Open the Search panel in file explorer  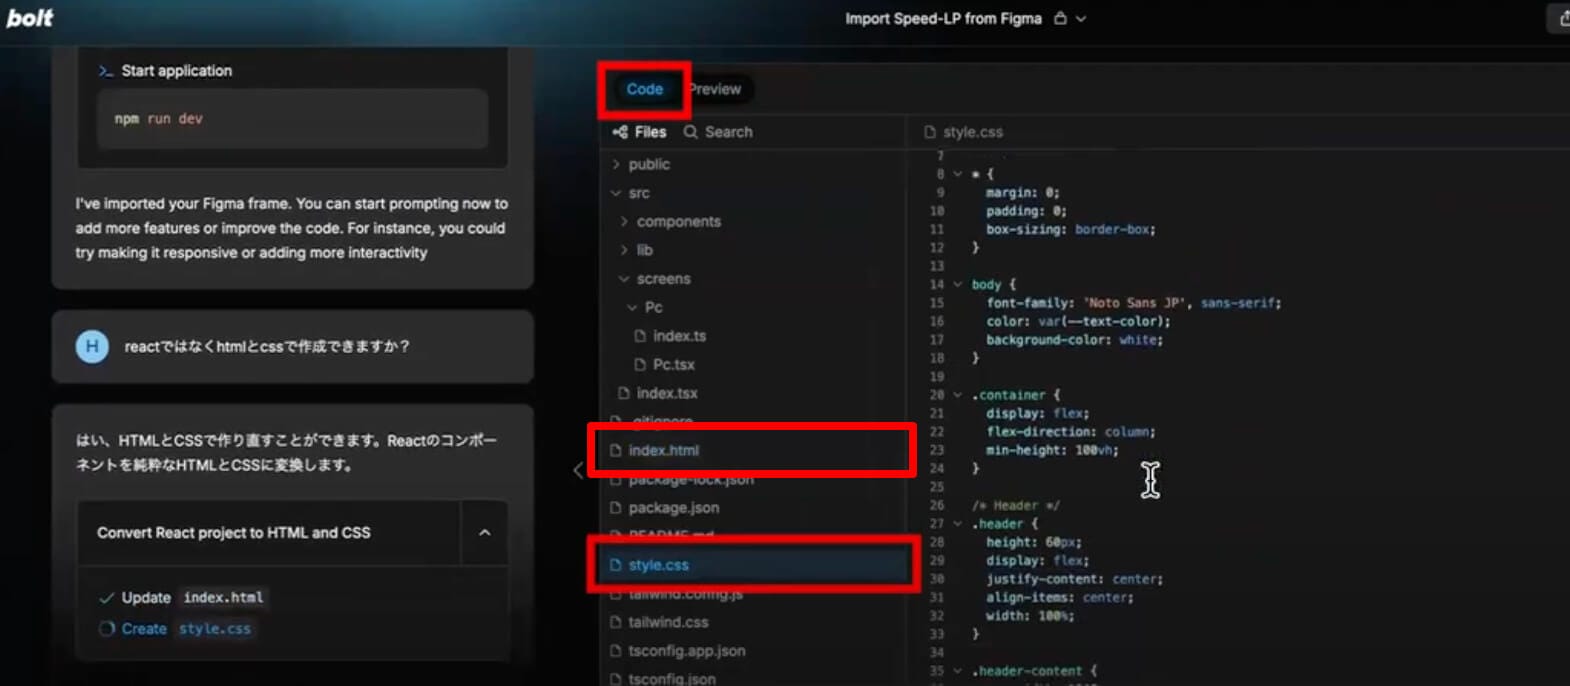tap(718, 132)
